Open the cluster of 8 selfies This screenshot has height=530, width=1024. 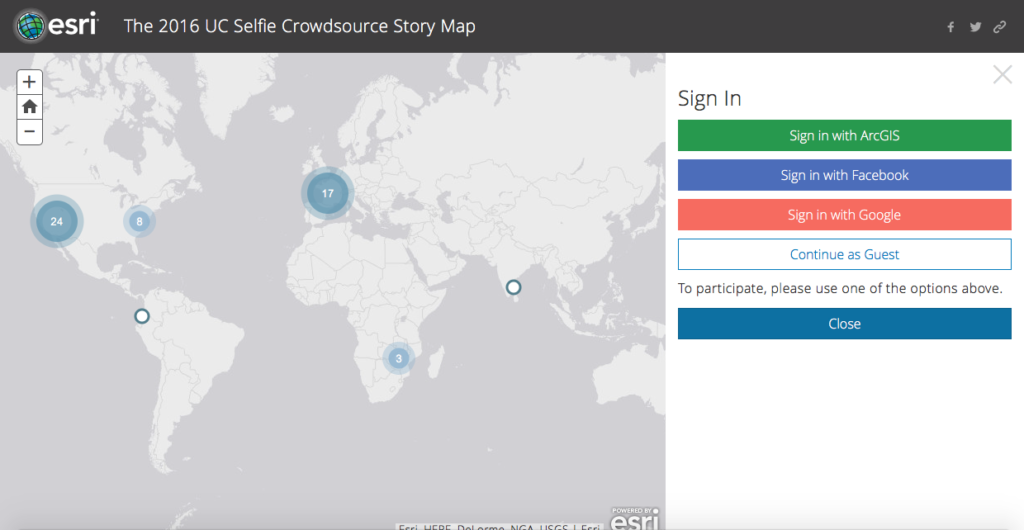139,221
